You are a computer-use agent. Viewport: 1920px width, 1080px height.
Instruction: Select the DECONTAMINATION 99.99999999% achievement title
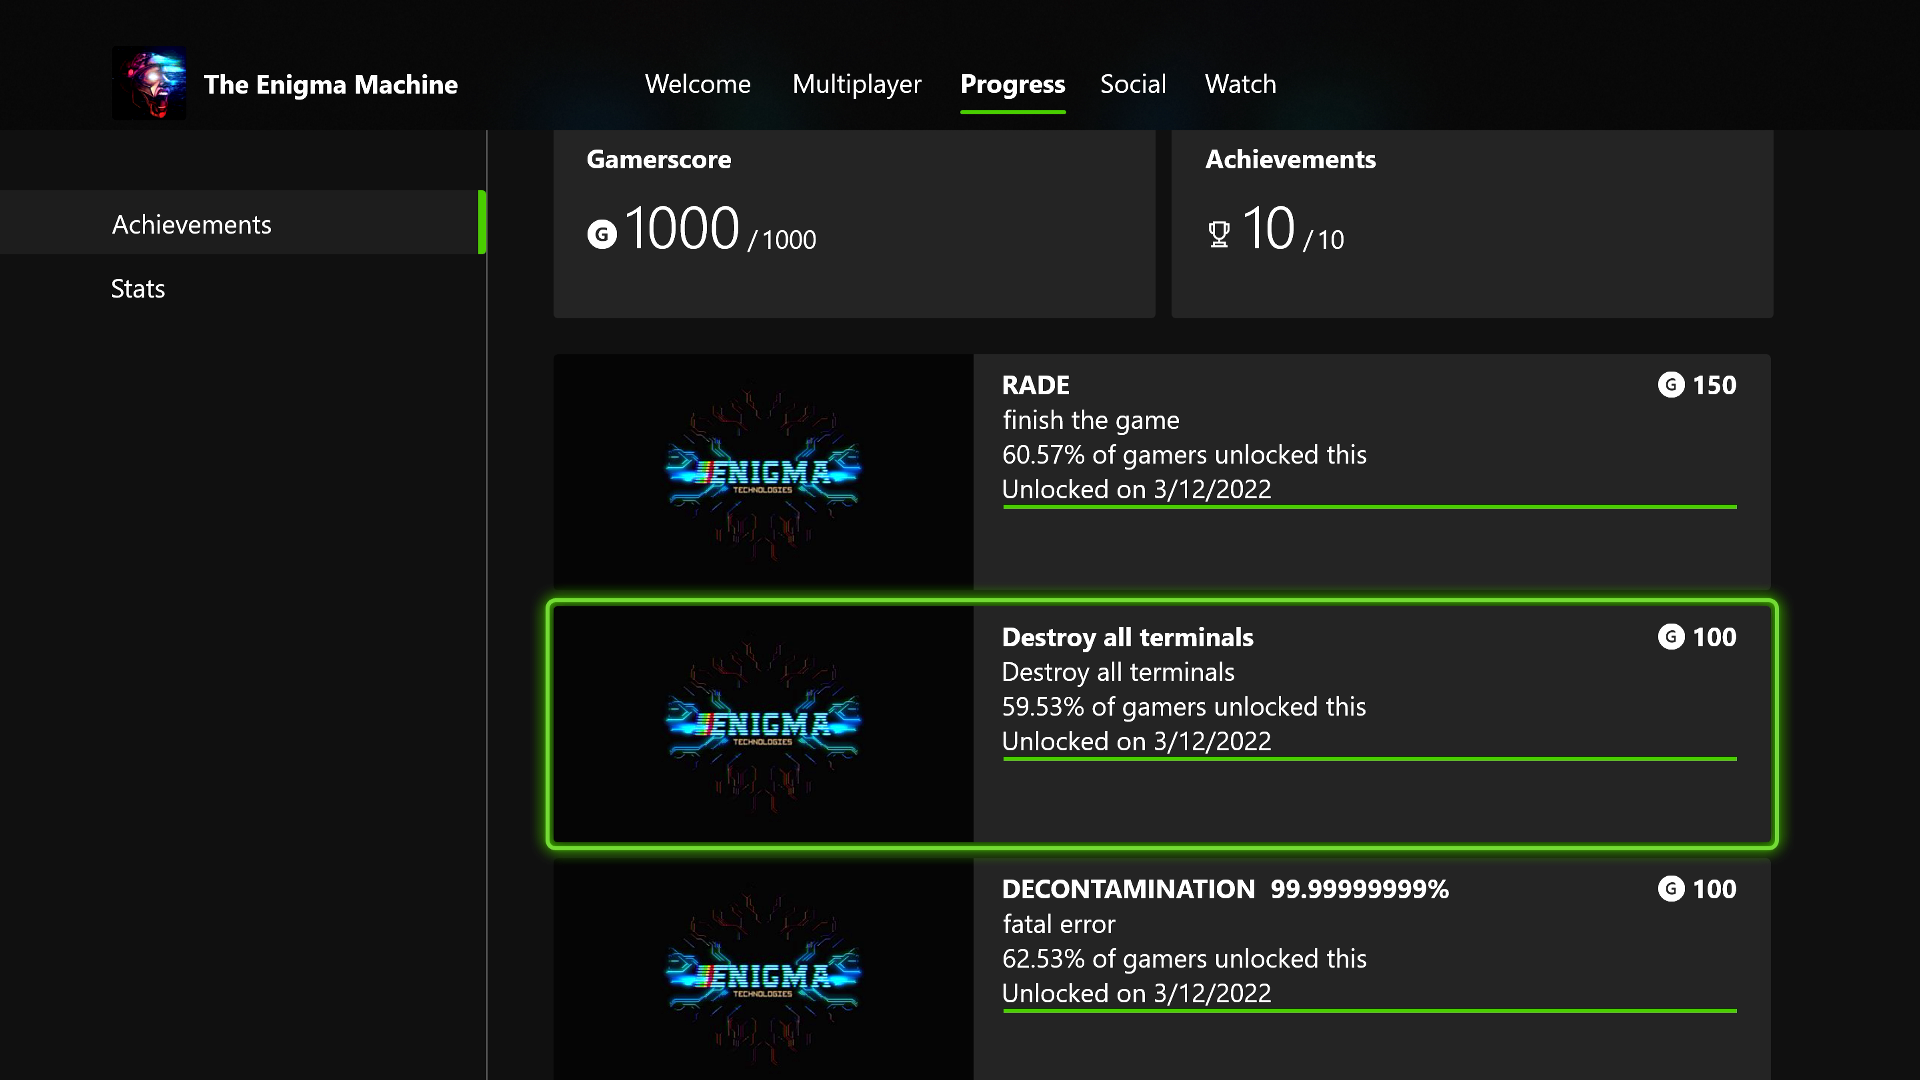tap(1225, 889)
